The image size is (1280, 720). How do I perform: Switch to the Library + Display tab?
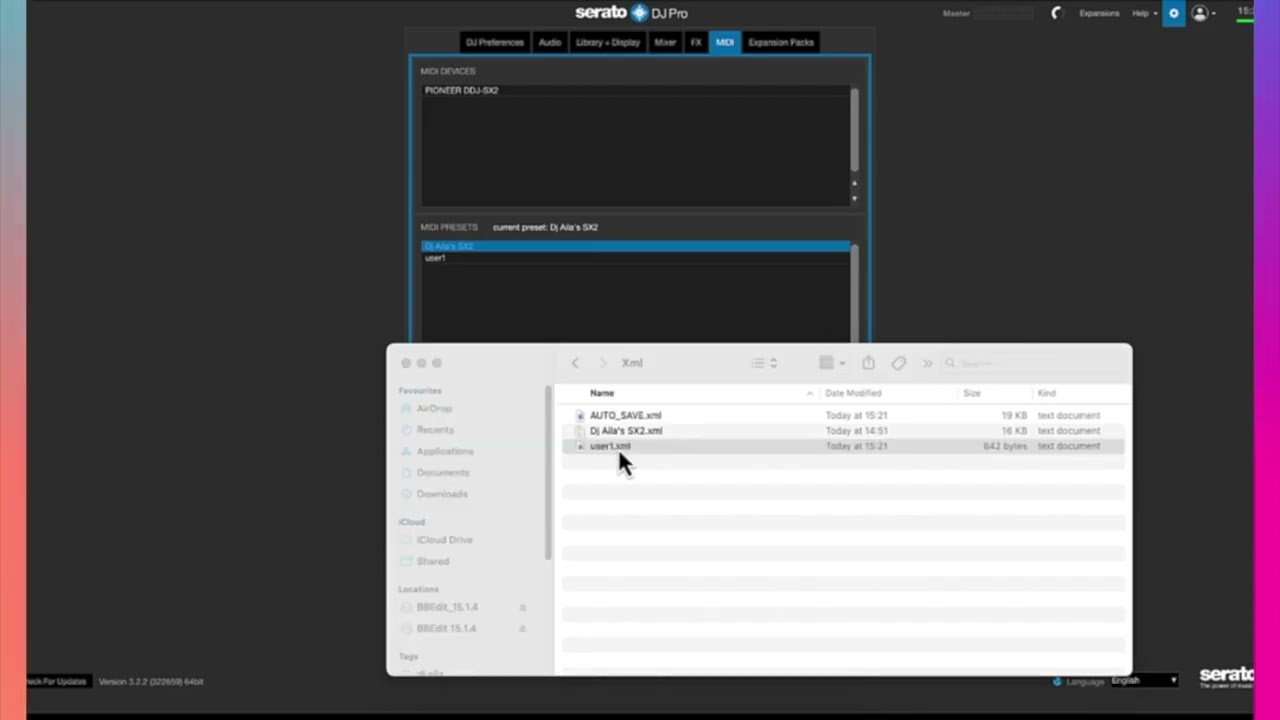click(608, 42)
